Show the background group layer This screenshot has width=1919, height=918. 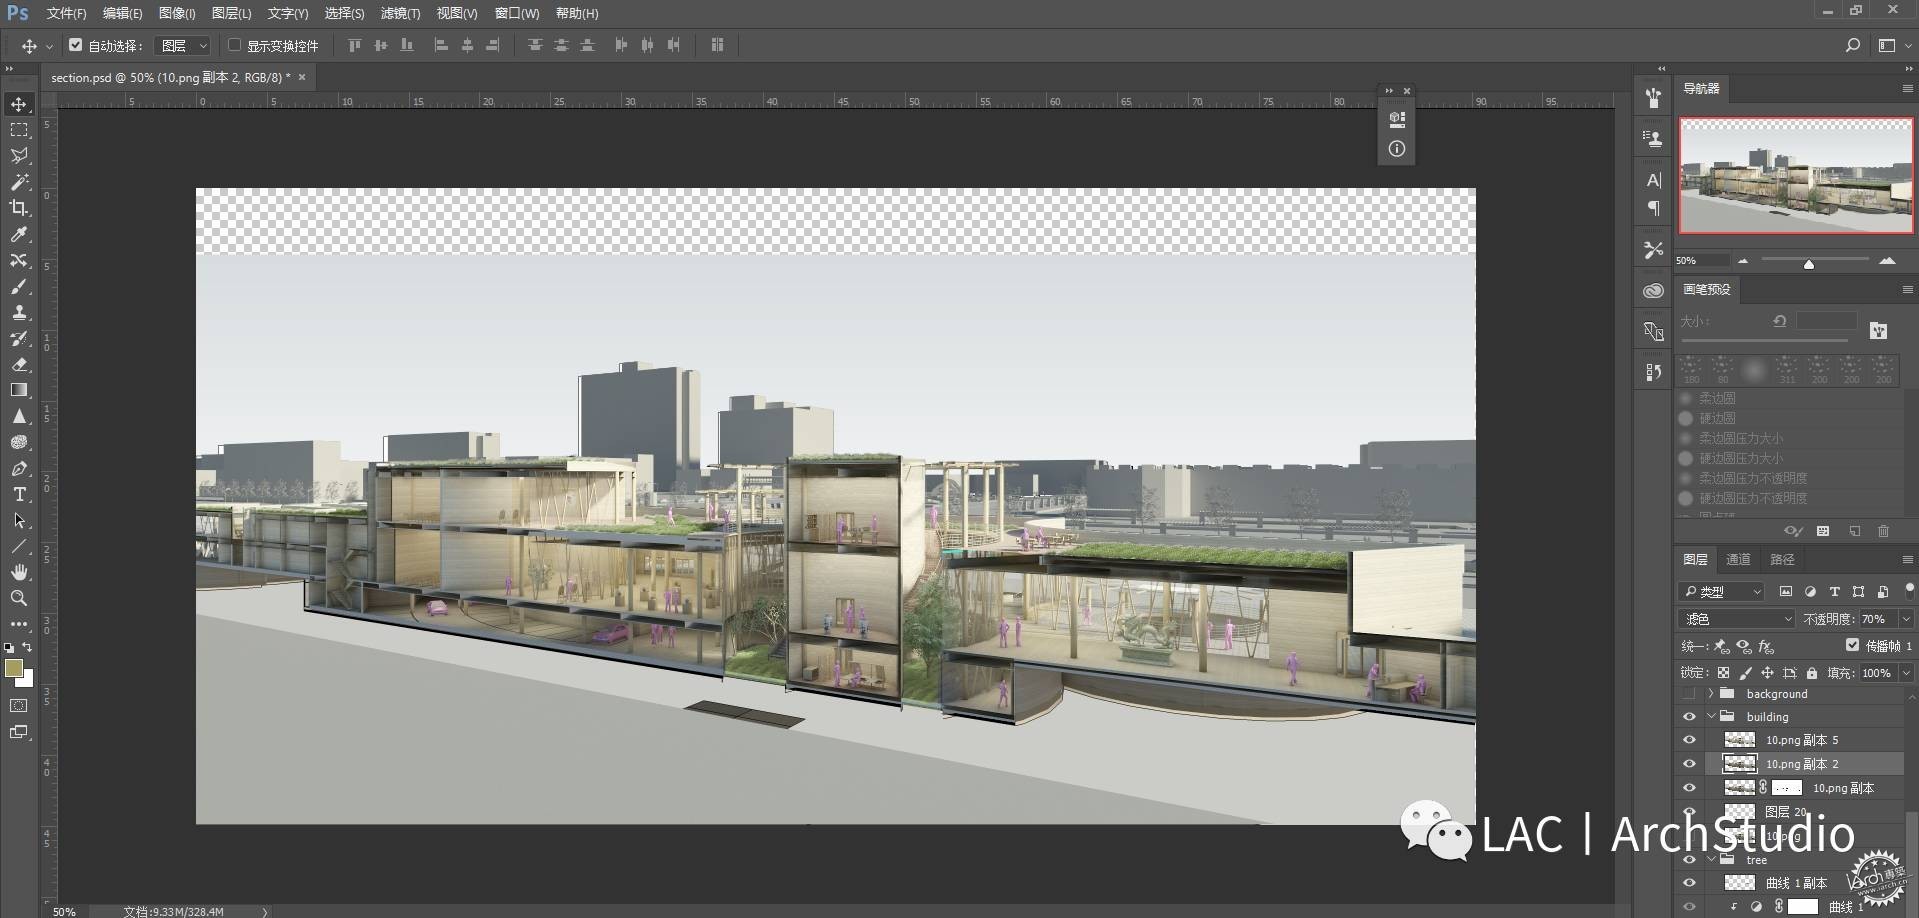(x=1689, y=694)
